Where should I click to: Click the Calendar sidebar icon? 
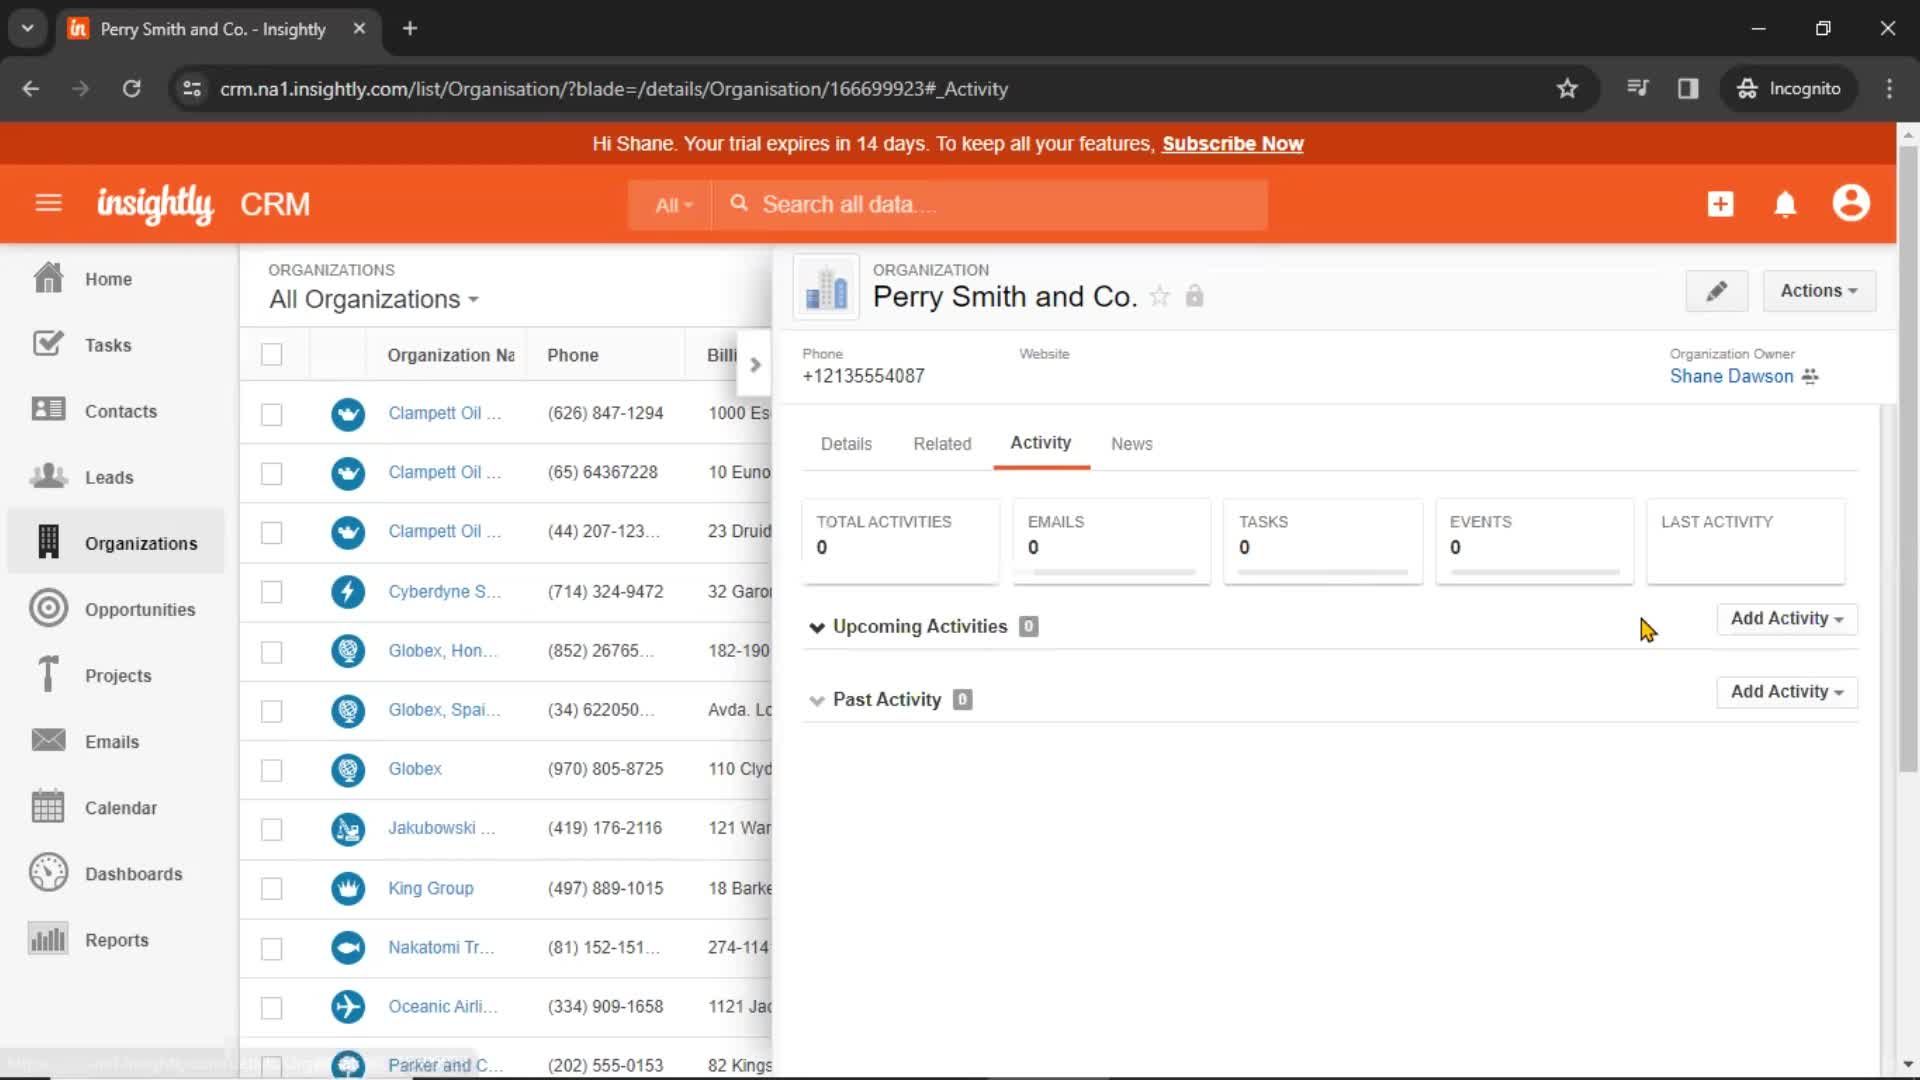tap(48, 806)
